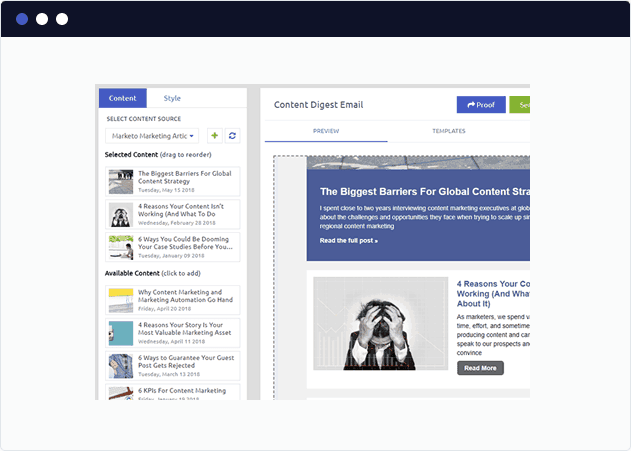Click the Friday, April 20 2018 date
The image size is (631, 451).
(165, 309)
